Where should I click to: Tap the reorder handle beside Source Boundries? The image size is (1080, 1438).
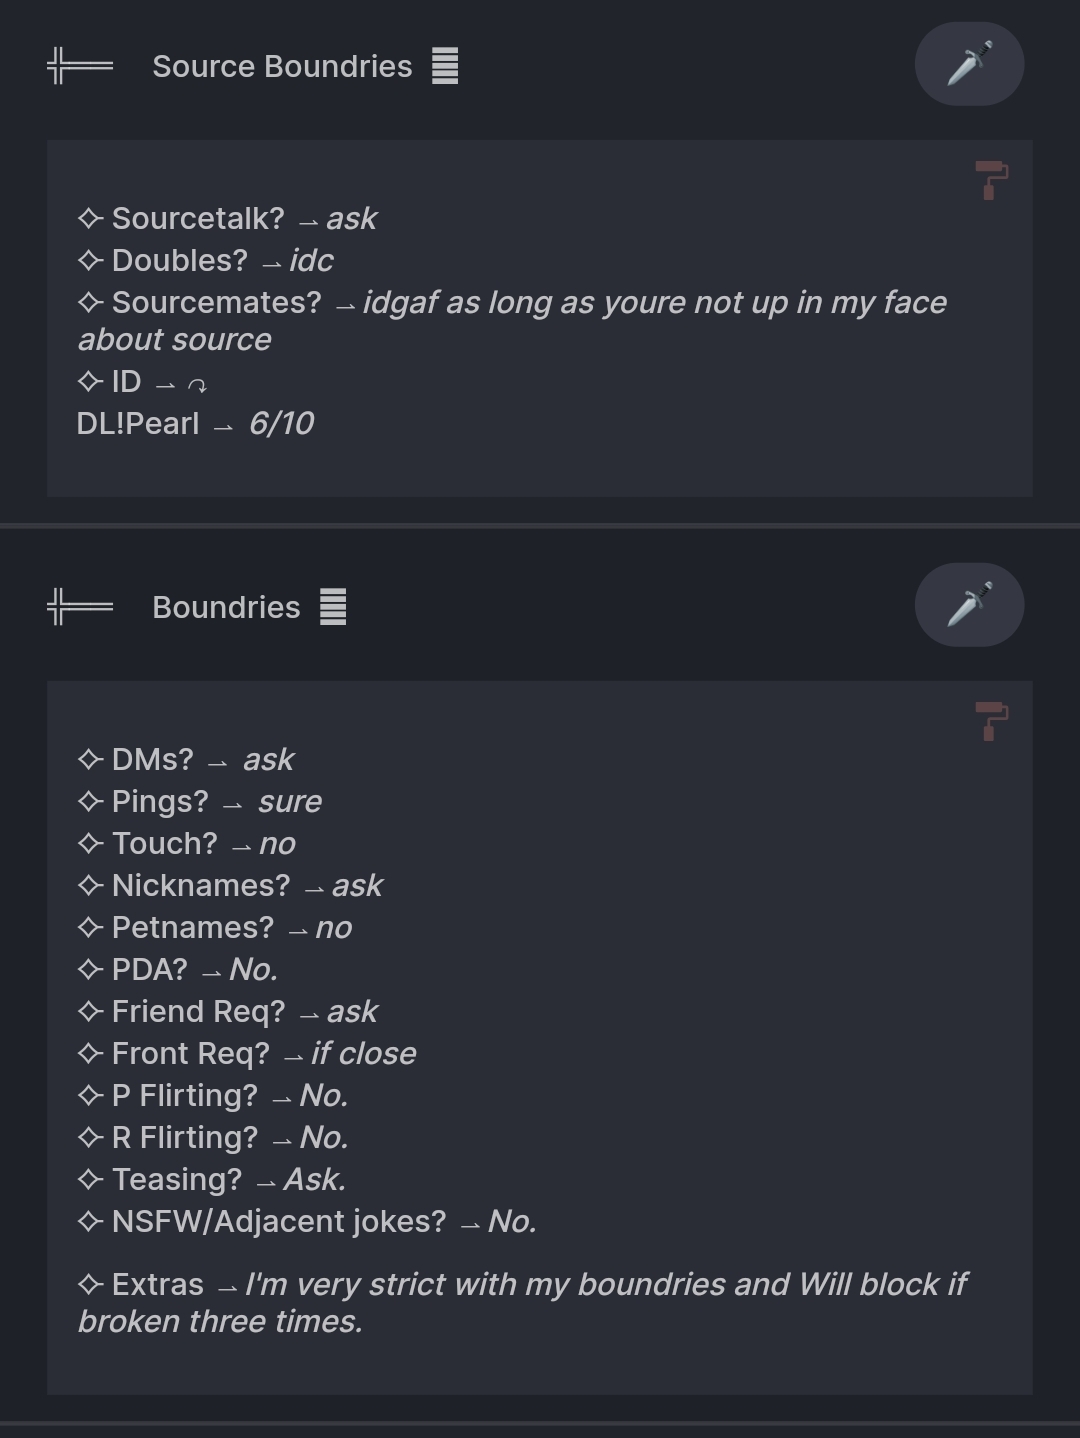(80, 66)
